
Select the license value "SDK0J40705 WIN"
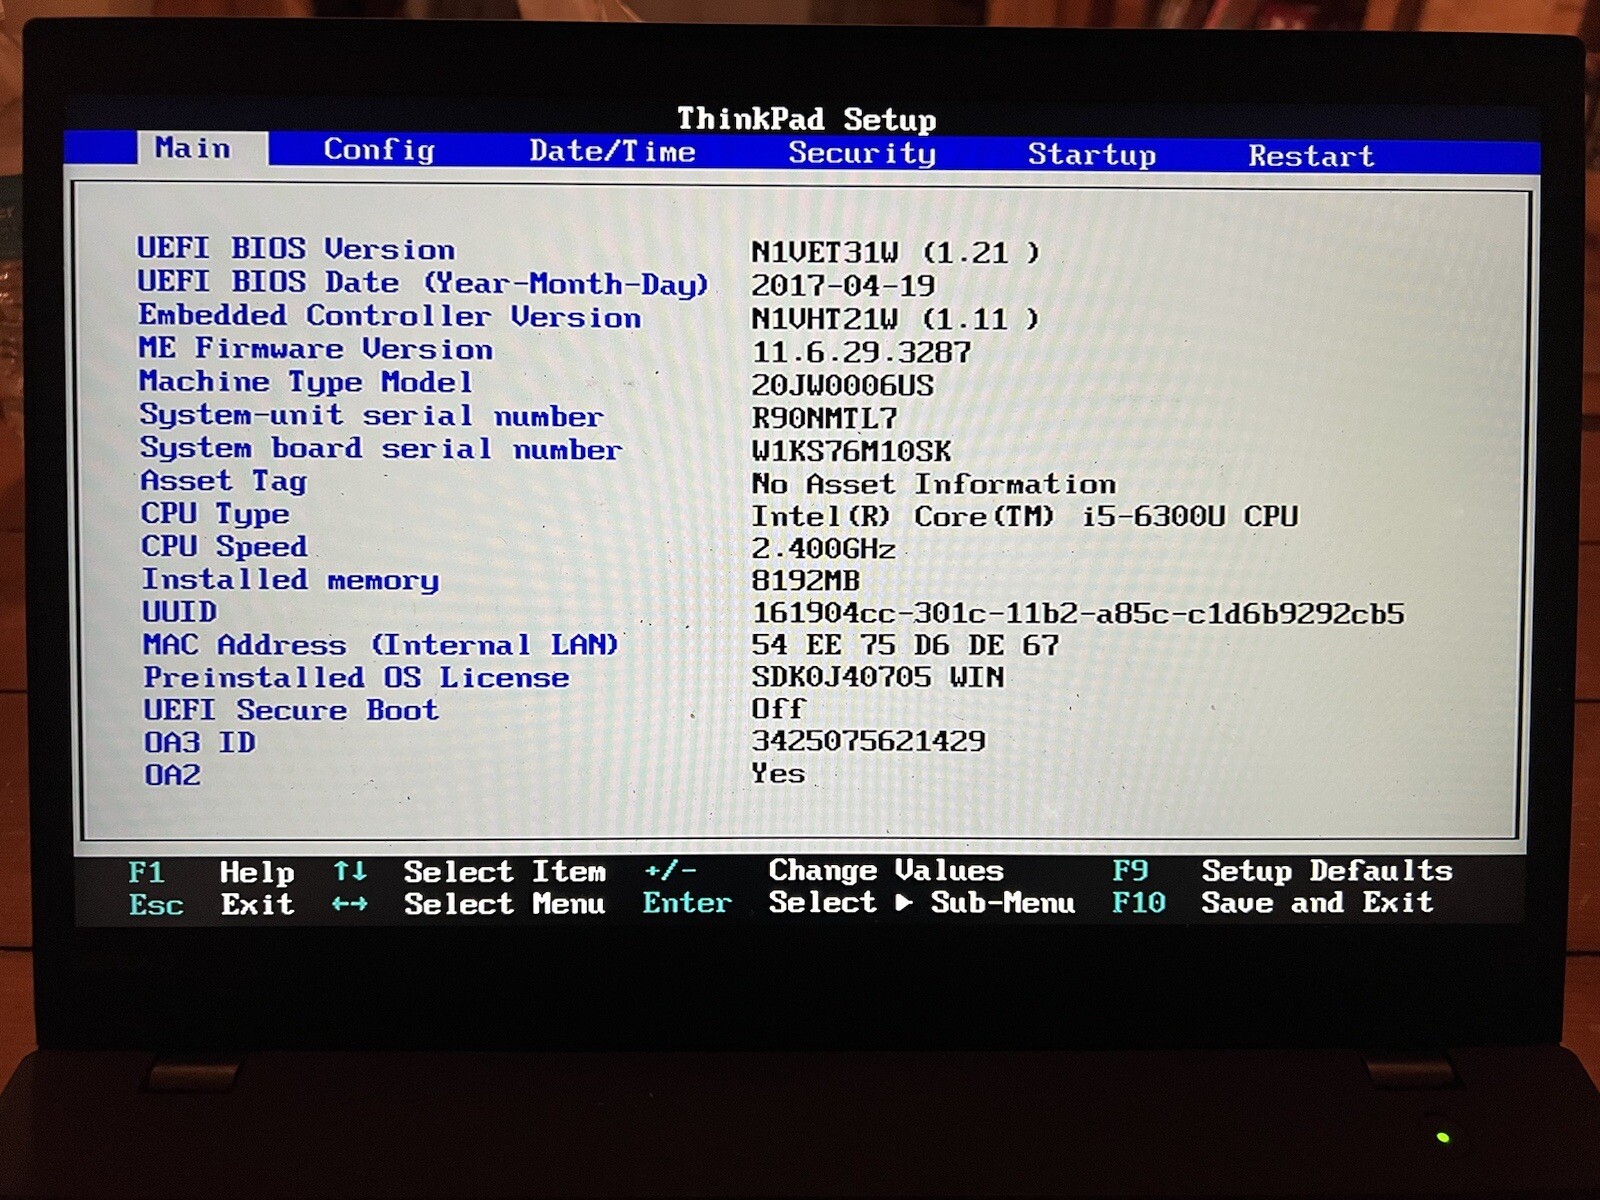point(878,678)
